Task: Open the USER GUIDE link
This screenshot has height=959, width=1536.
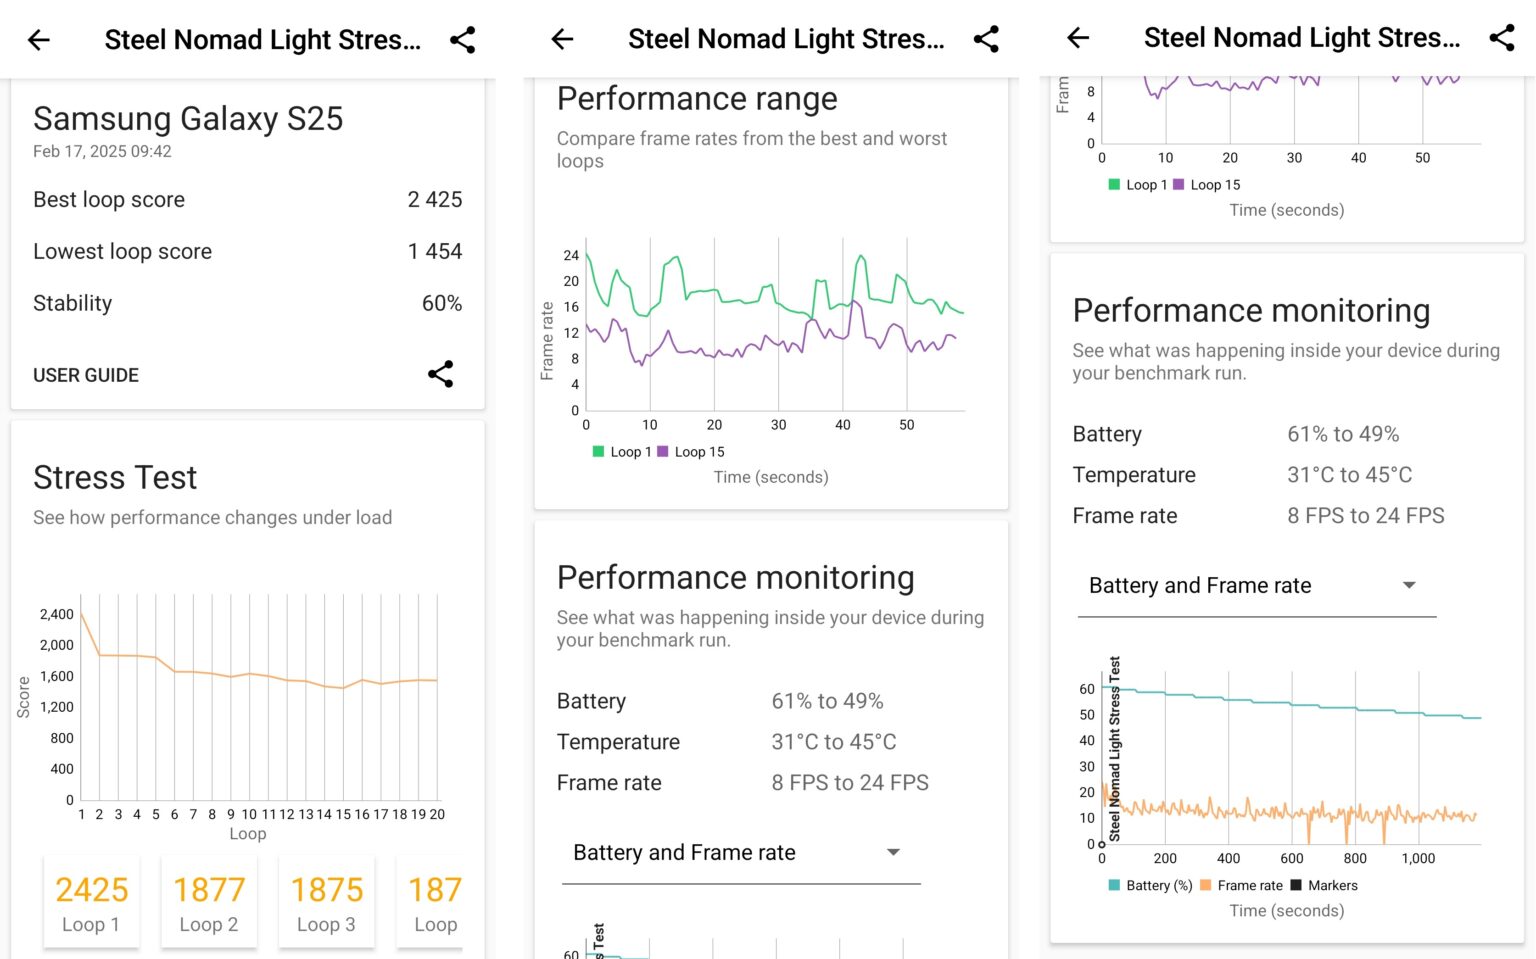Action: click(x=86, y=375)
